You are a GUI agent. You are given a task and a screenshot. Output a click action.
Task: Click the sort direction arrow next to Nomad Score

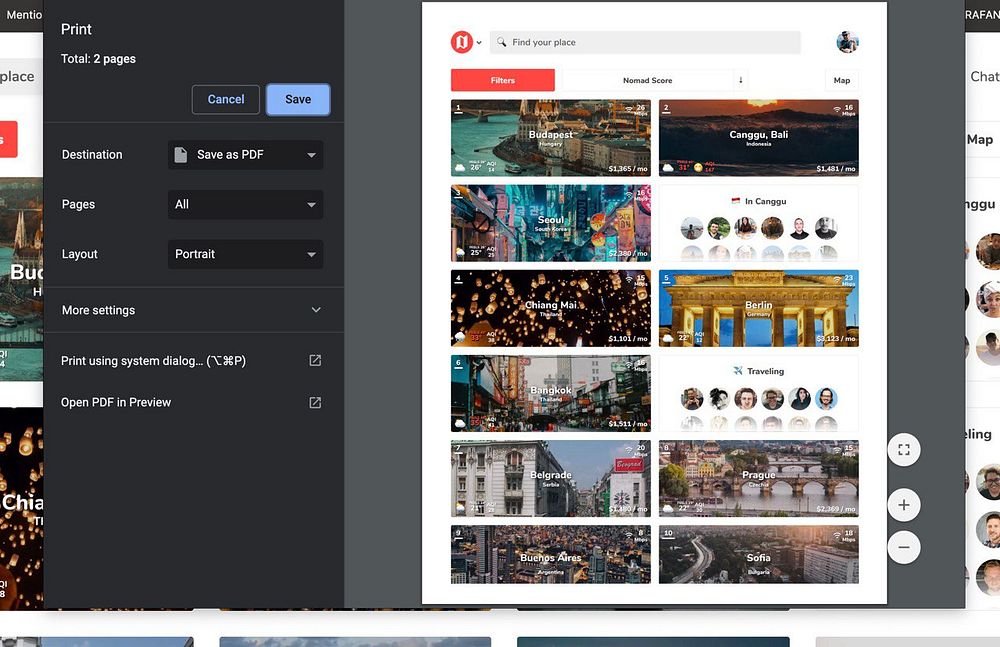click(x=740, y=80)
